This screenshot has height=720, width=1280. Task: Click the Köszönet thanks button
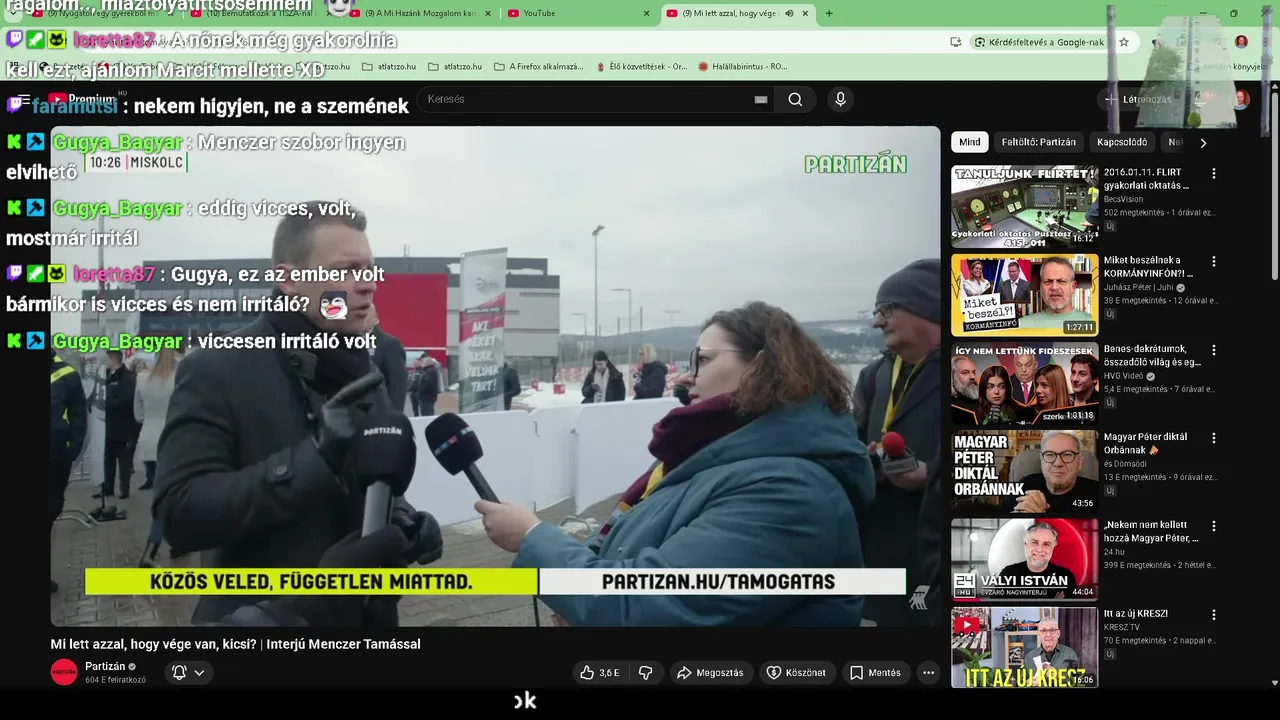coord(796,673)
